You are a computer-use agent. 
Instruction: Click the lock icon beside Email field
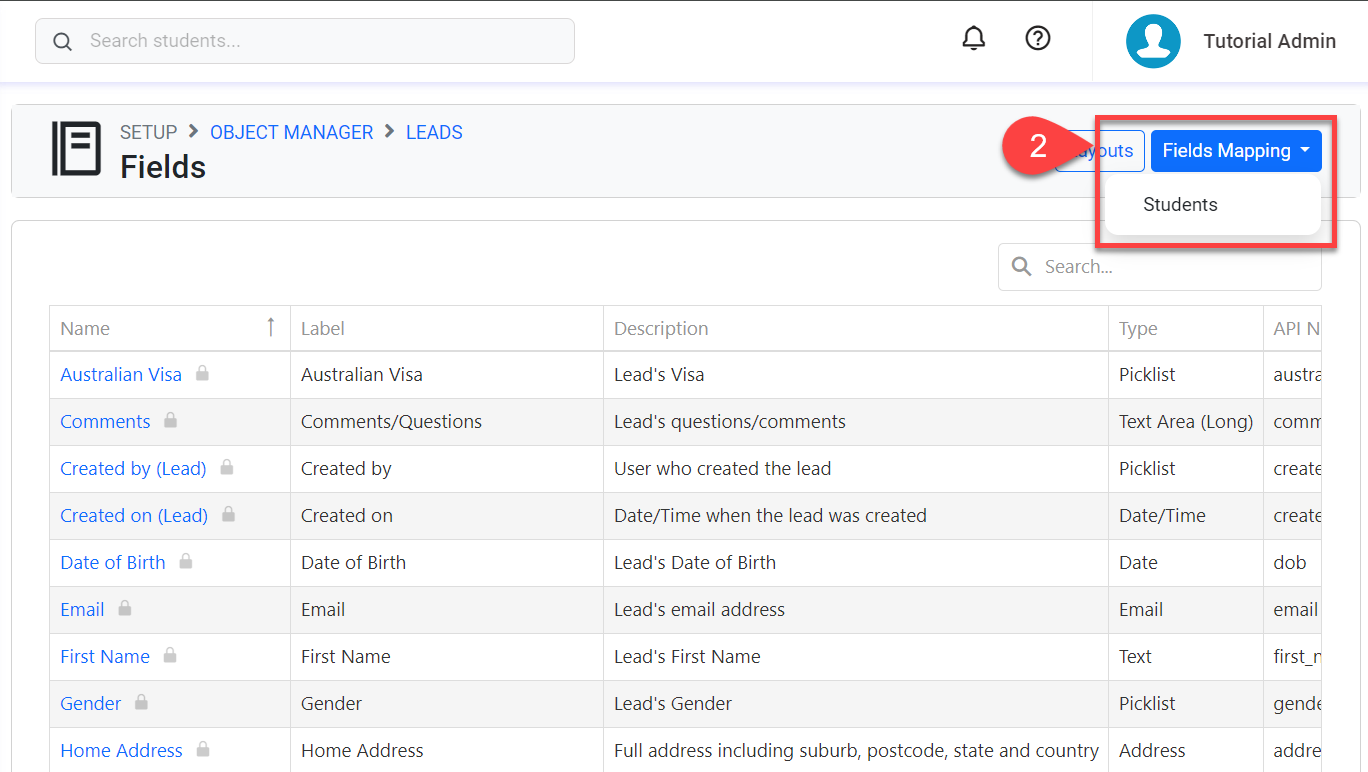pyautogui.click(x=125, y=608)
